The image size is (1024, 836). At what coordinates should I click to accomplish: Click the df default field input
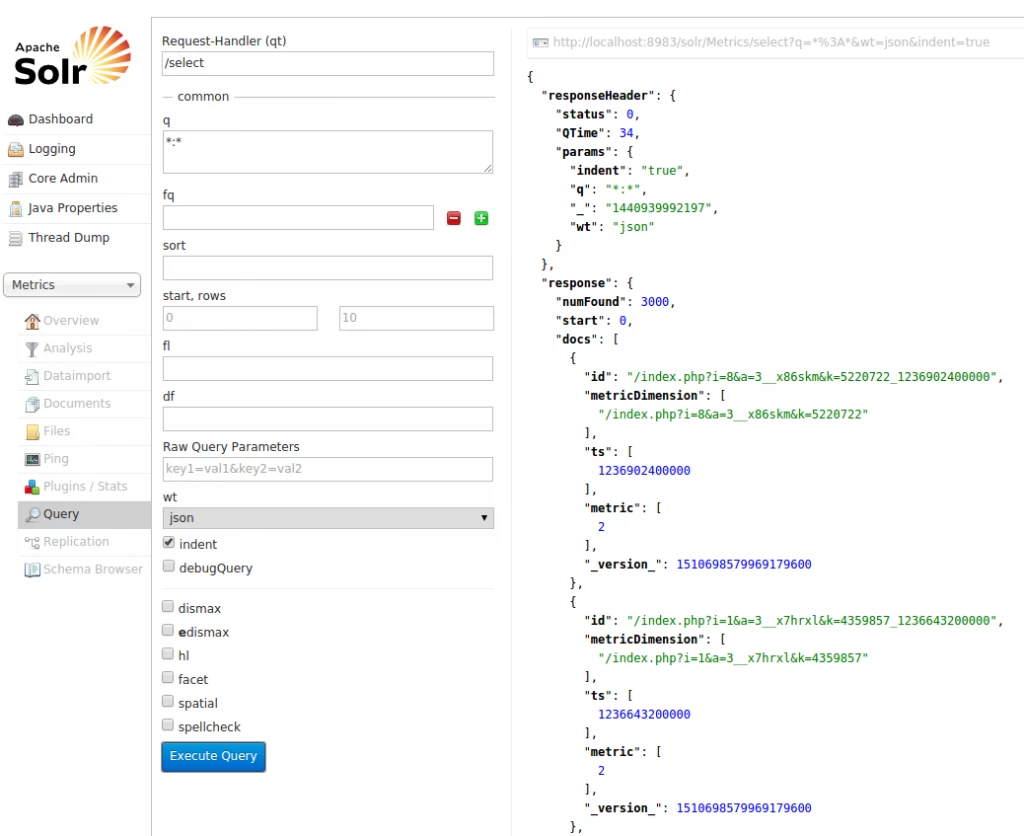click(328, 419)
